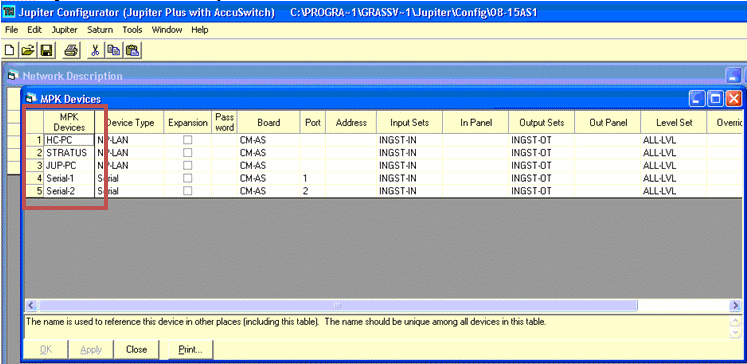The height and width of the screenshot is (364, 747).
Task: Click the Level Set column header
Action: pyautogui.click(x=674, y=122)
